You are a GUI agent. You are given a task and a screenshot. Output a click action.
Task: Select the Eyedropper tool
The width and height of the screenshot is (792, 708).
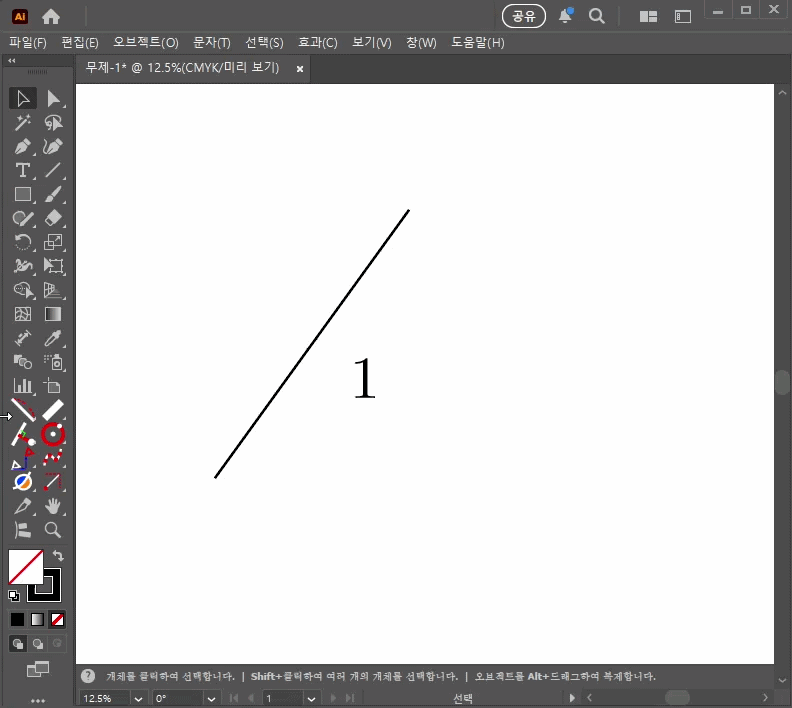53,338
